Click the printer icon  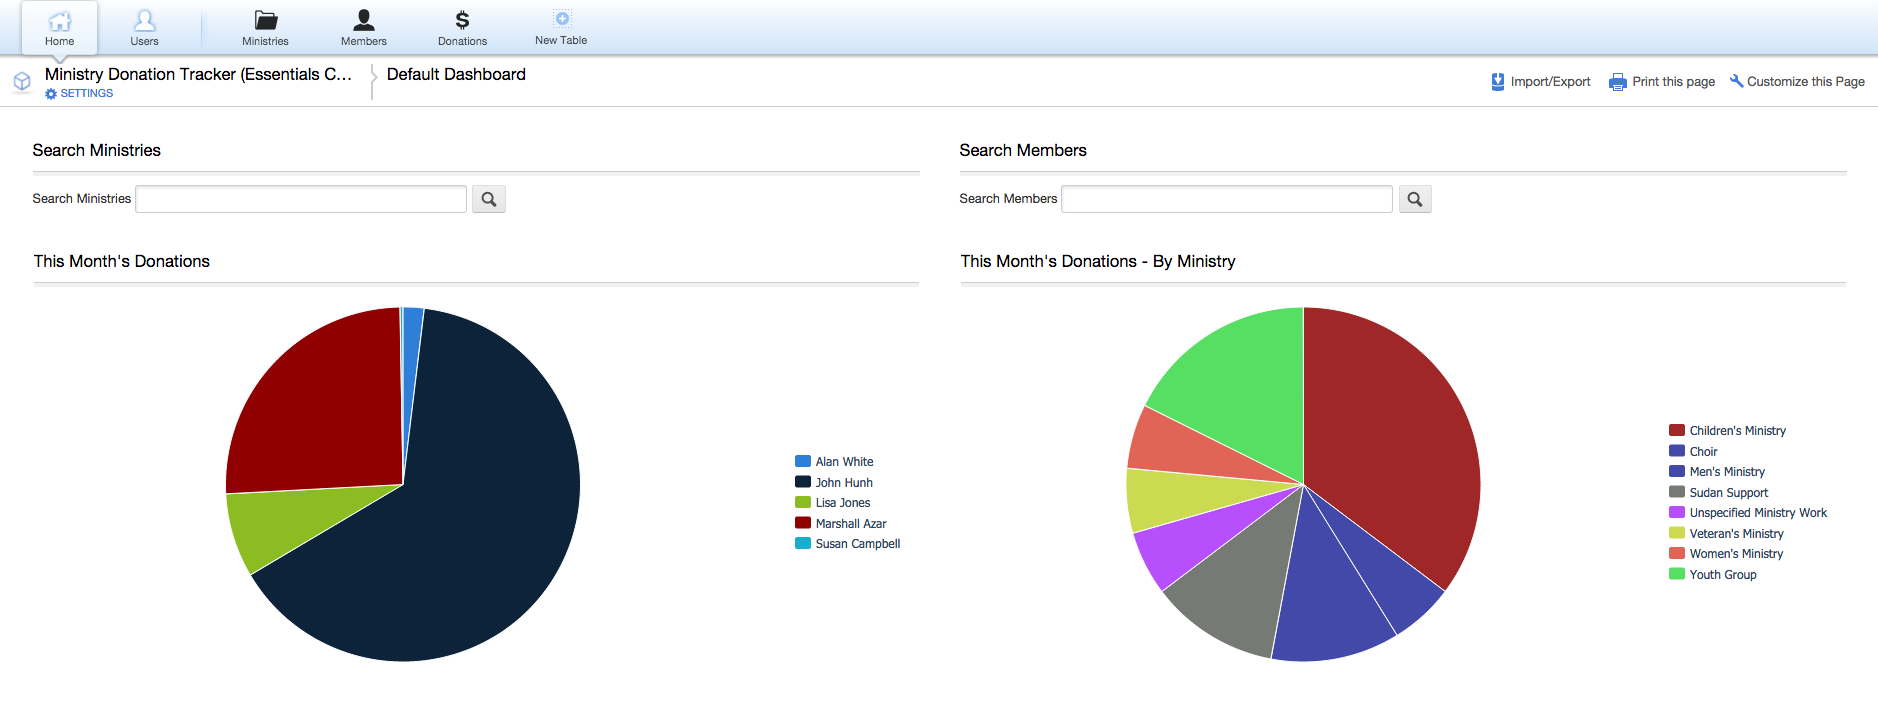tap(1617, 82)
